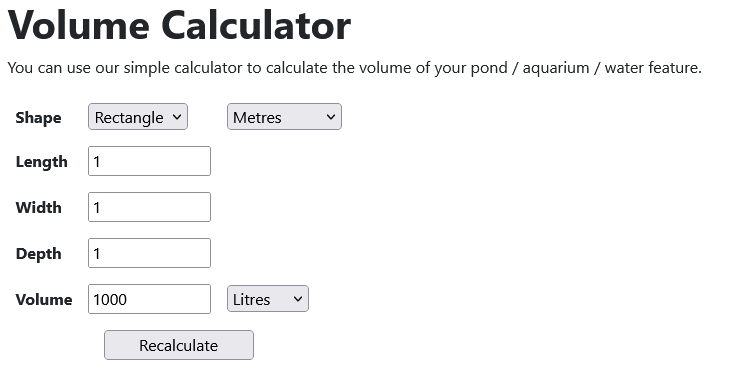The image size is (735, 376).
Task: Click the Volume field showing 1000
Action: pos(150,299)
